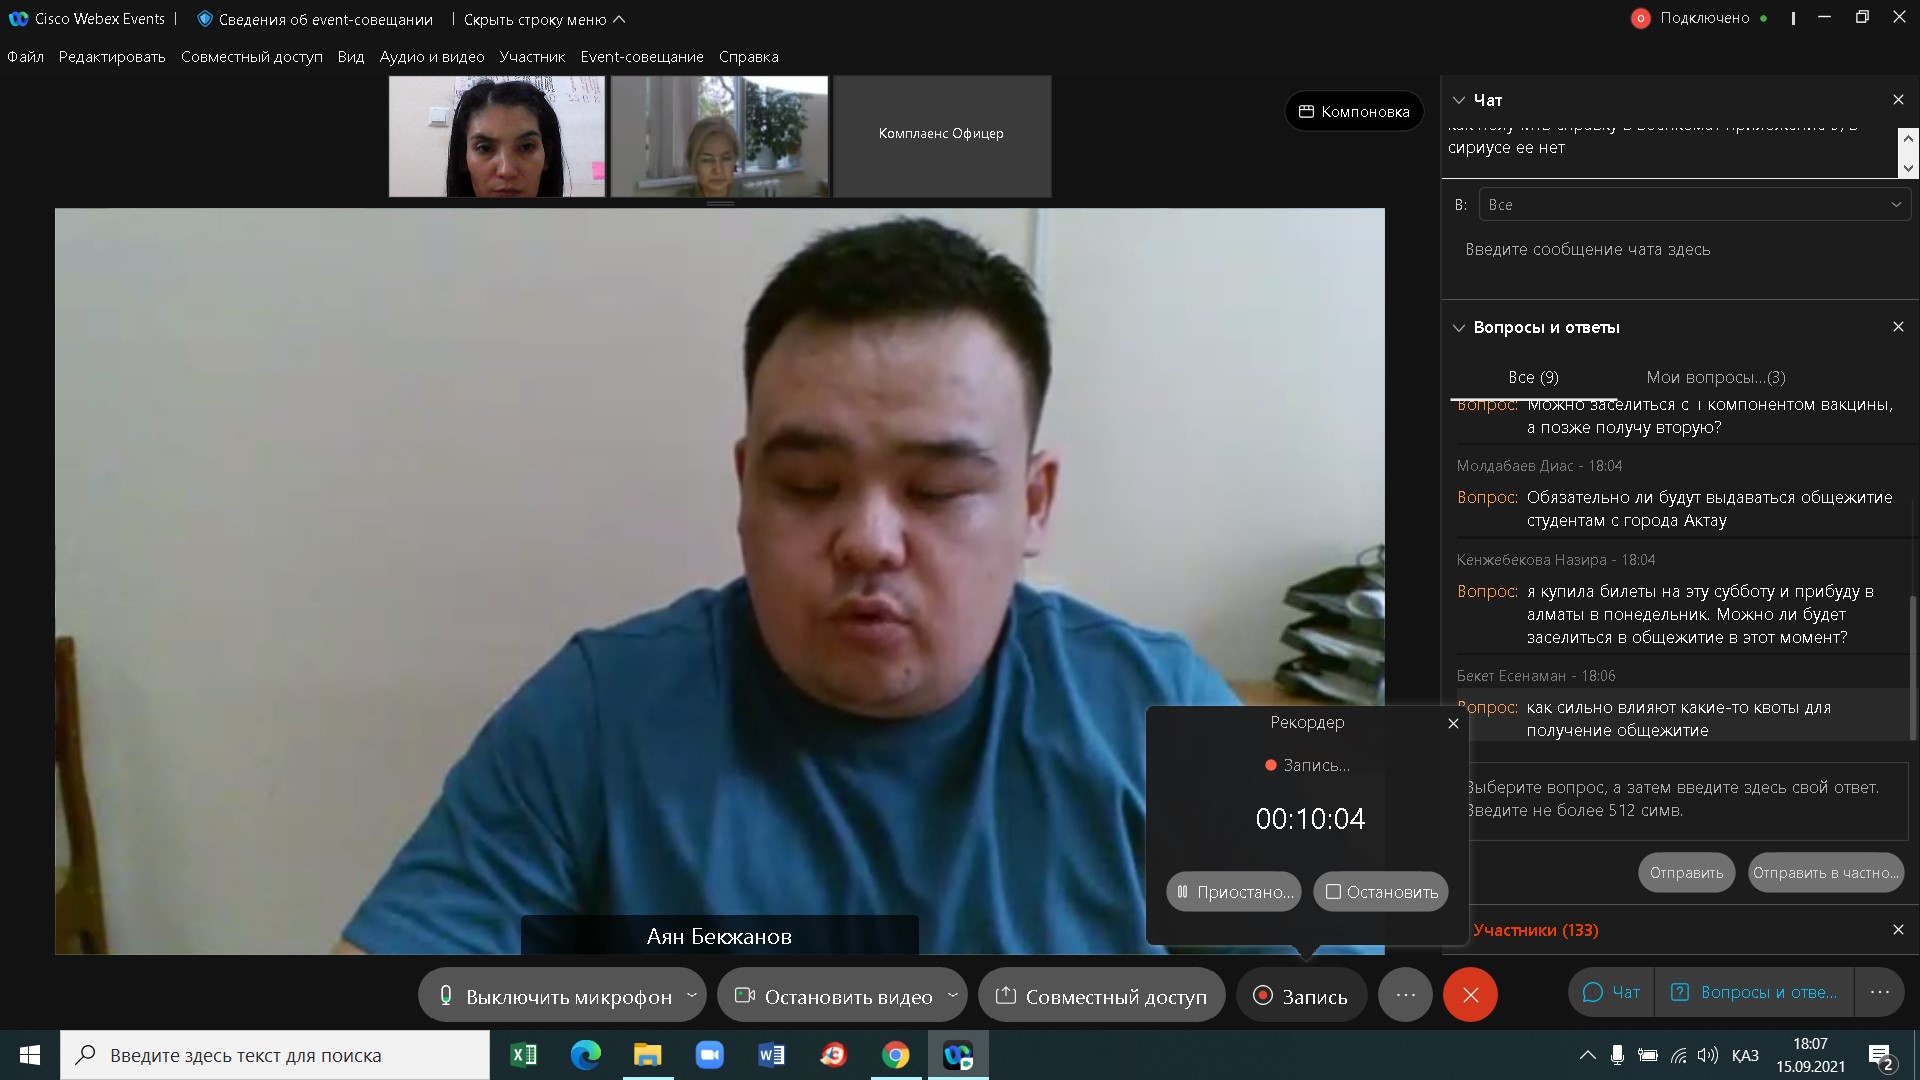This screenshot has height=1080, width=1920.
Task: Open Excel from the taskbar
Action: (x=523, y=1055)
